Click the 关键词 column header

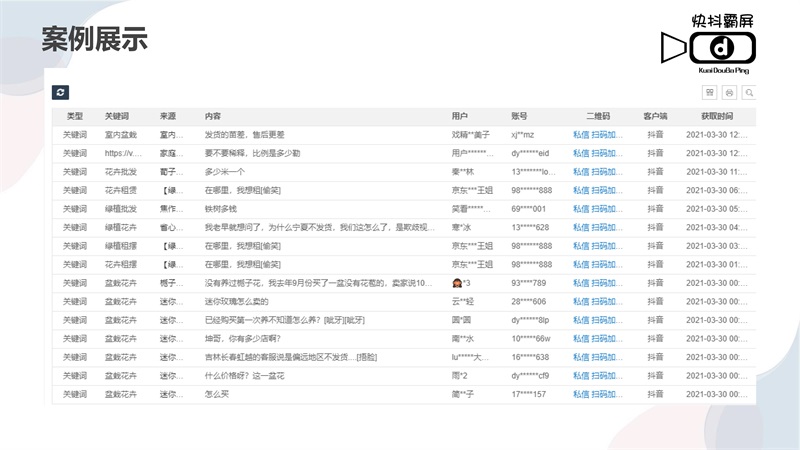[x=117, y=116]
